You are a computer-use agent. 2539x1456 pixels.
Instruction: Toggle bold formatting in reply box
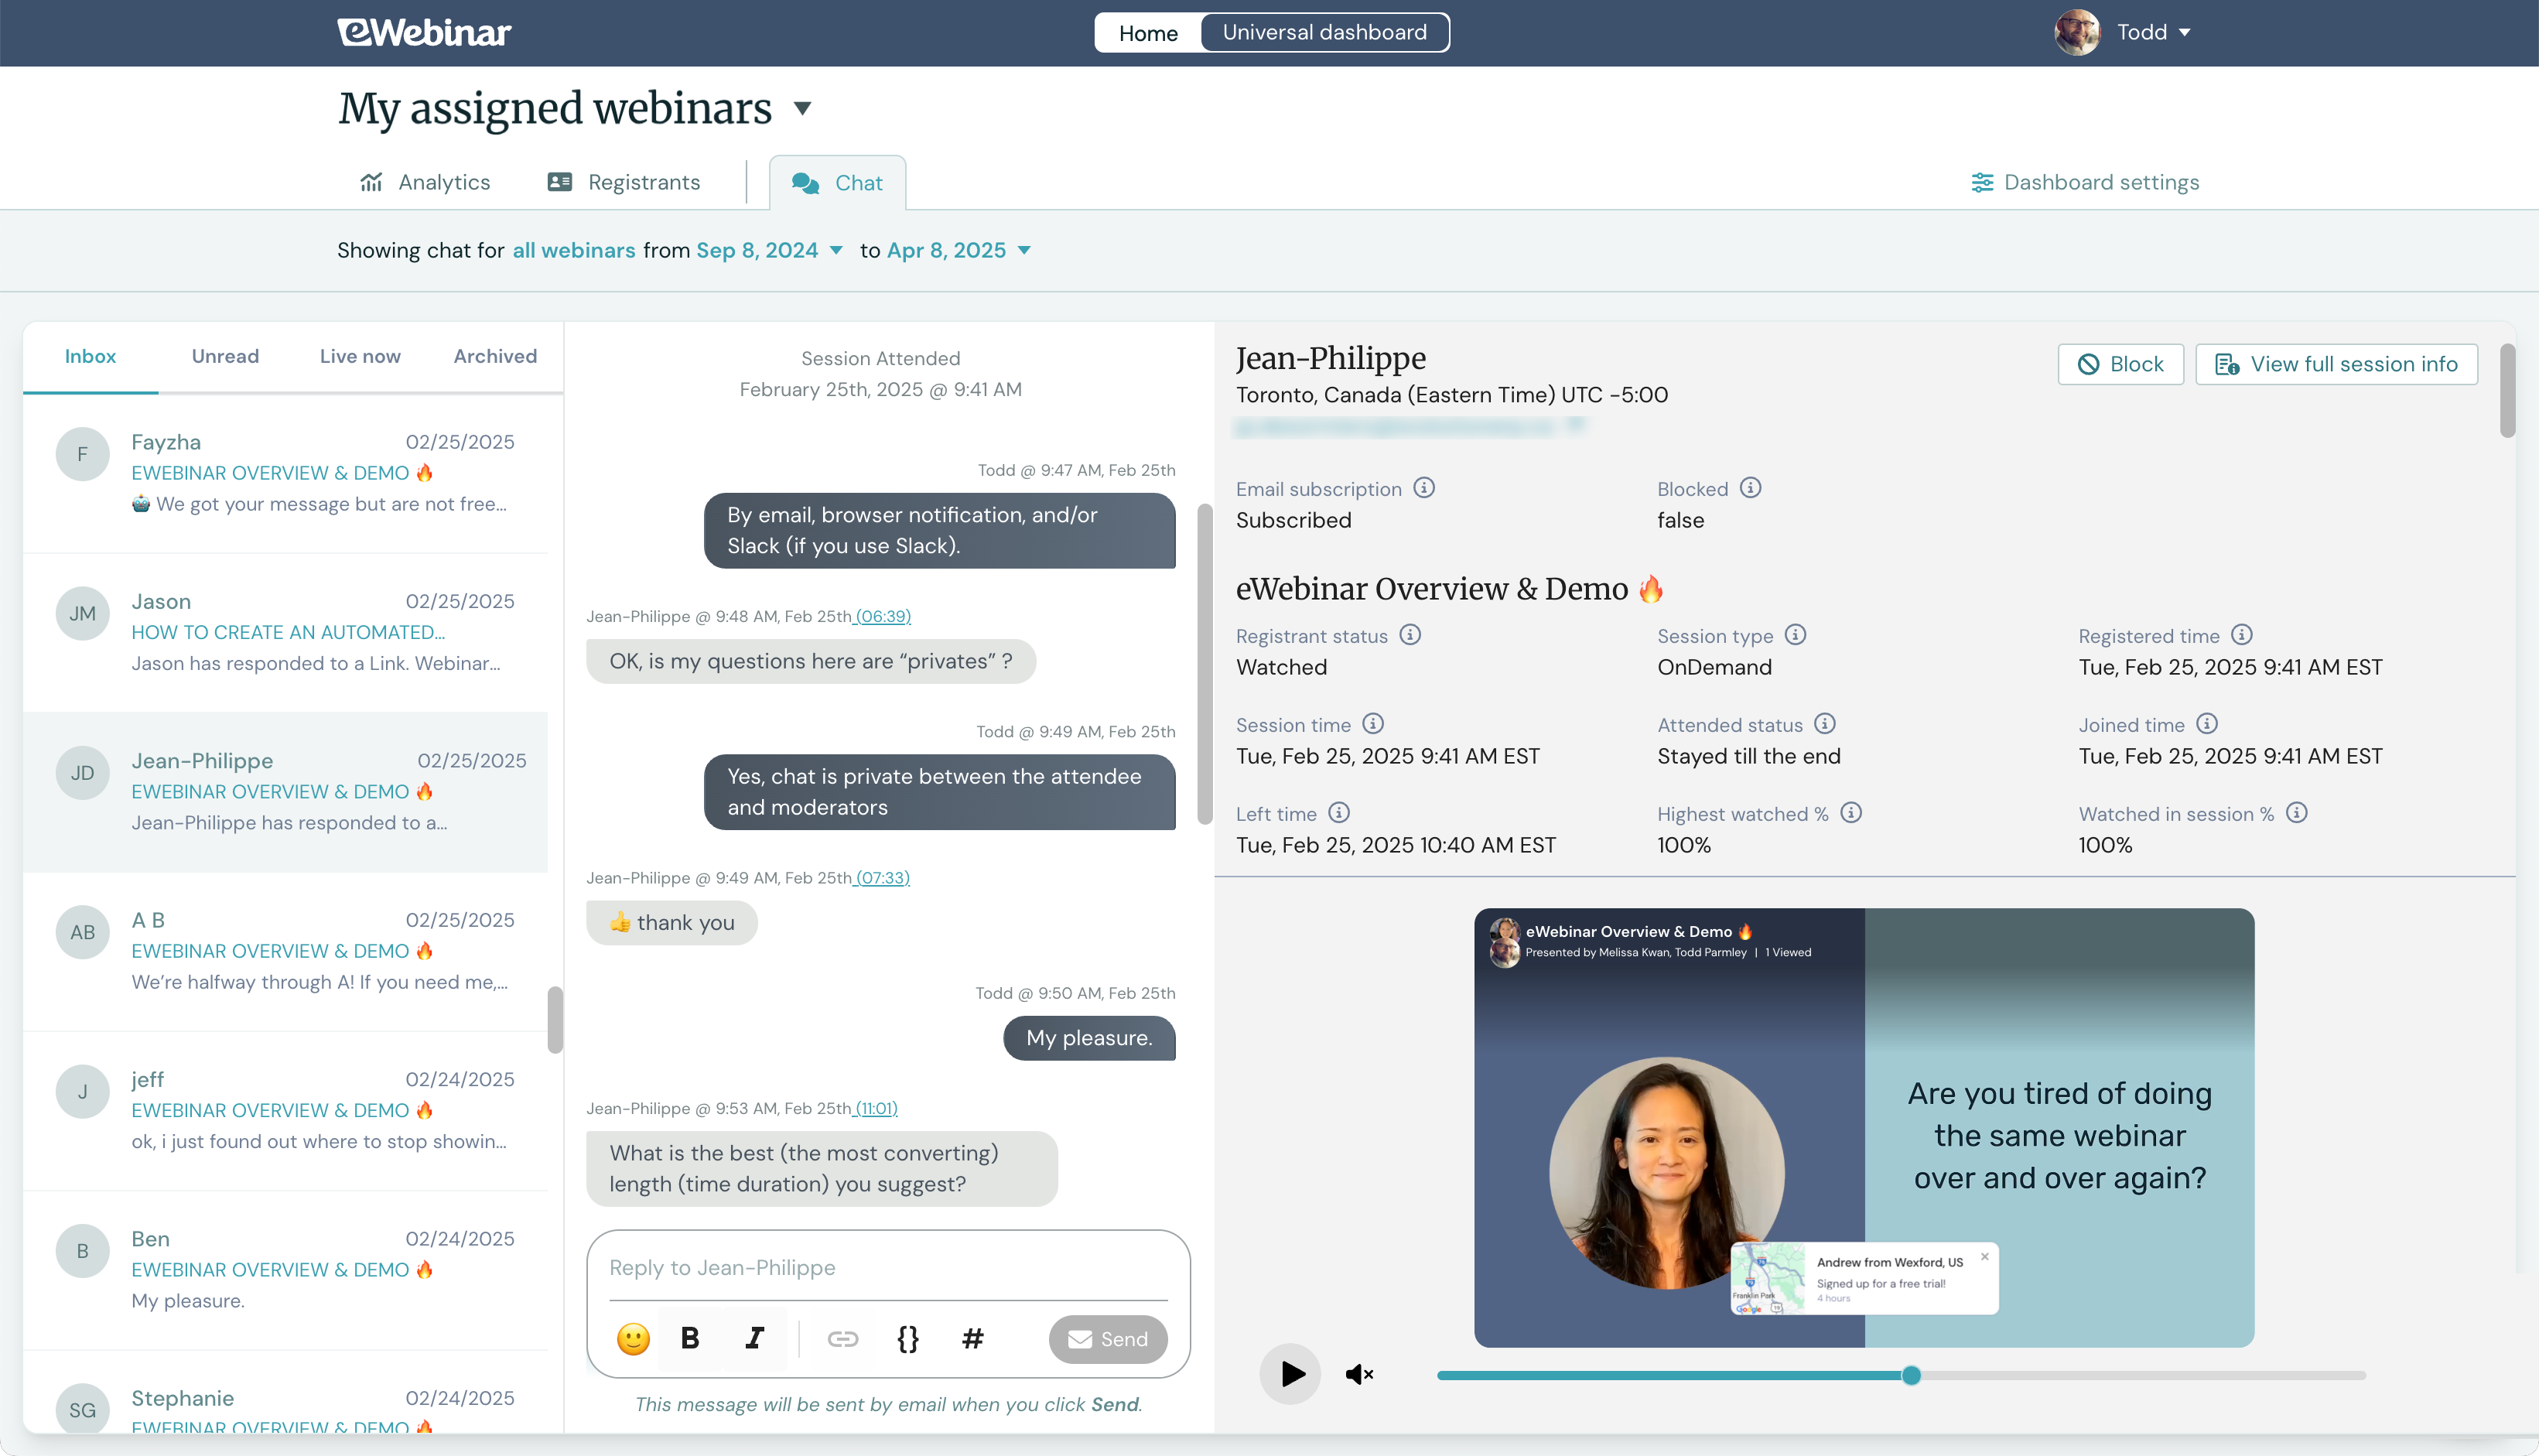pos(690,1339)
